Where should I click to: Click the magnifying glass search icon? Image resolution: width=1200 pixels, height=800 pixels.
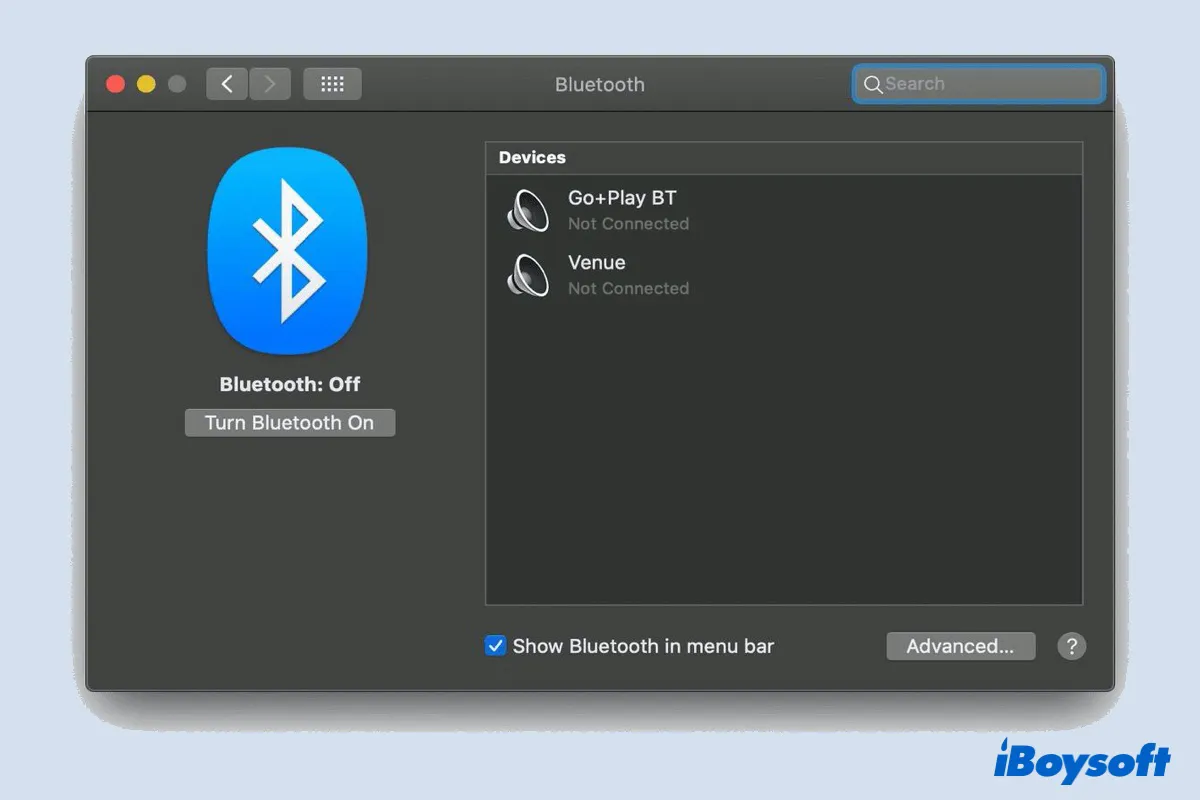(x=872, y=85)
